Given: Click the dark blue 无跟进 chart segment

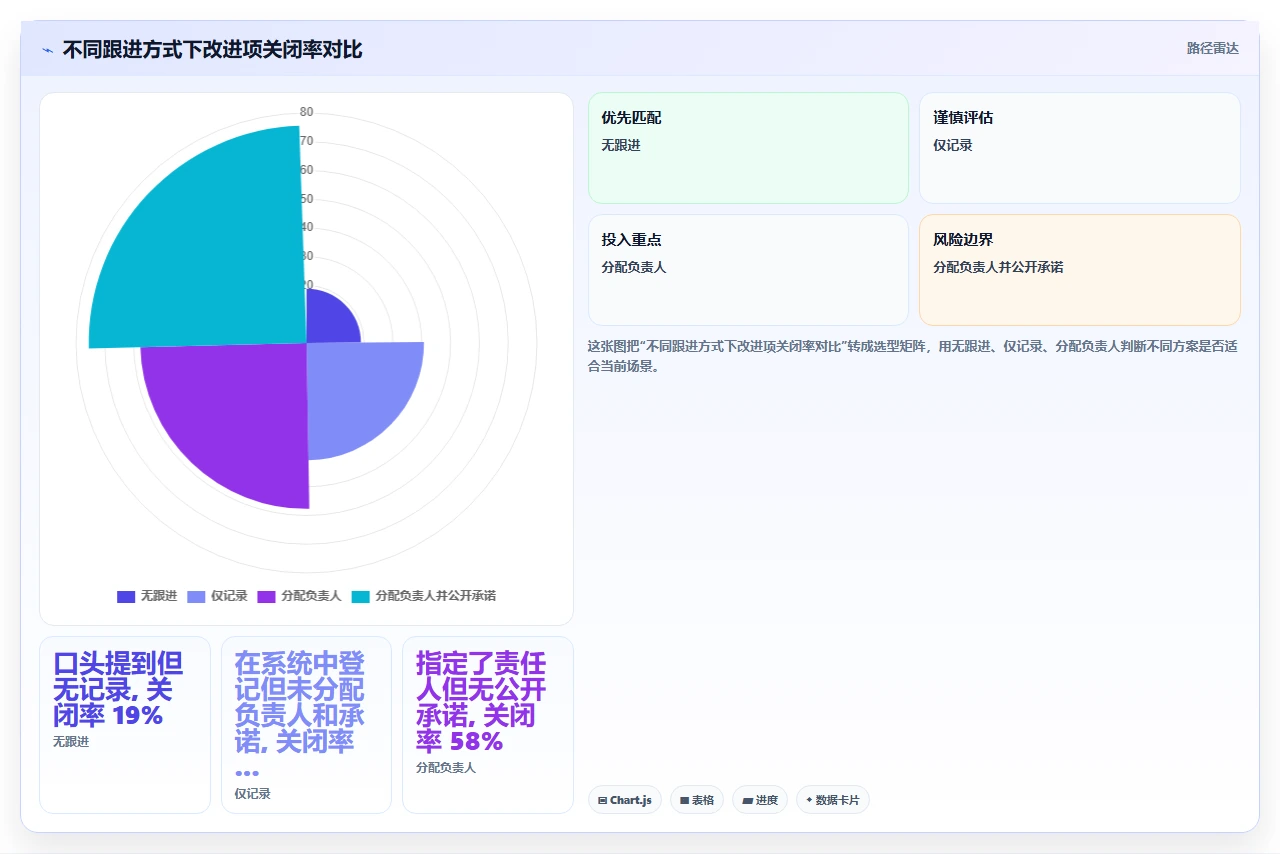Looking at the screenshot, I should point(330,320).
